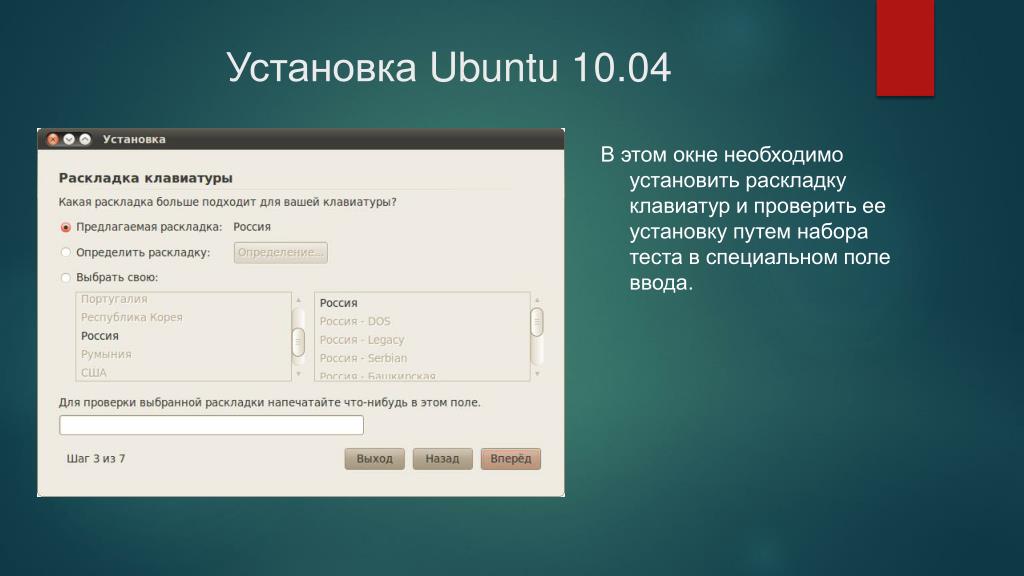The height and width of the screenshot is (576, 1024).
Task: Select 'США' in the country list
Action: tap(183, 372)
